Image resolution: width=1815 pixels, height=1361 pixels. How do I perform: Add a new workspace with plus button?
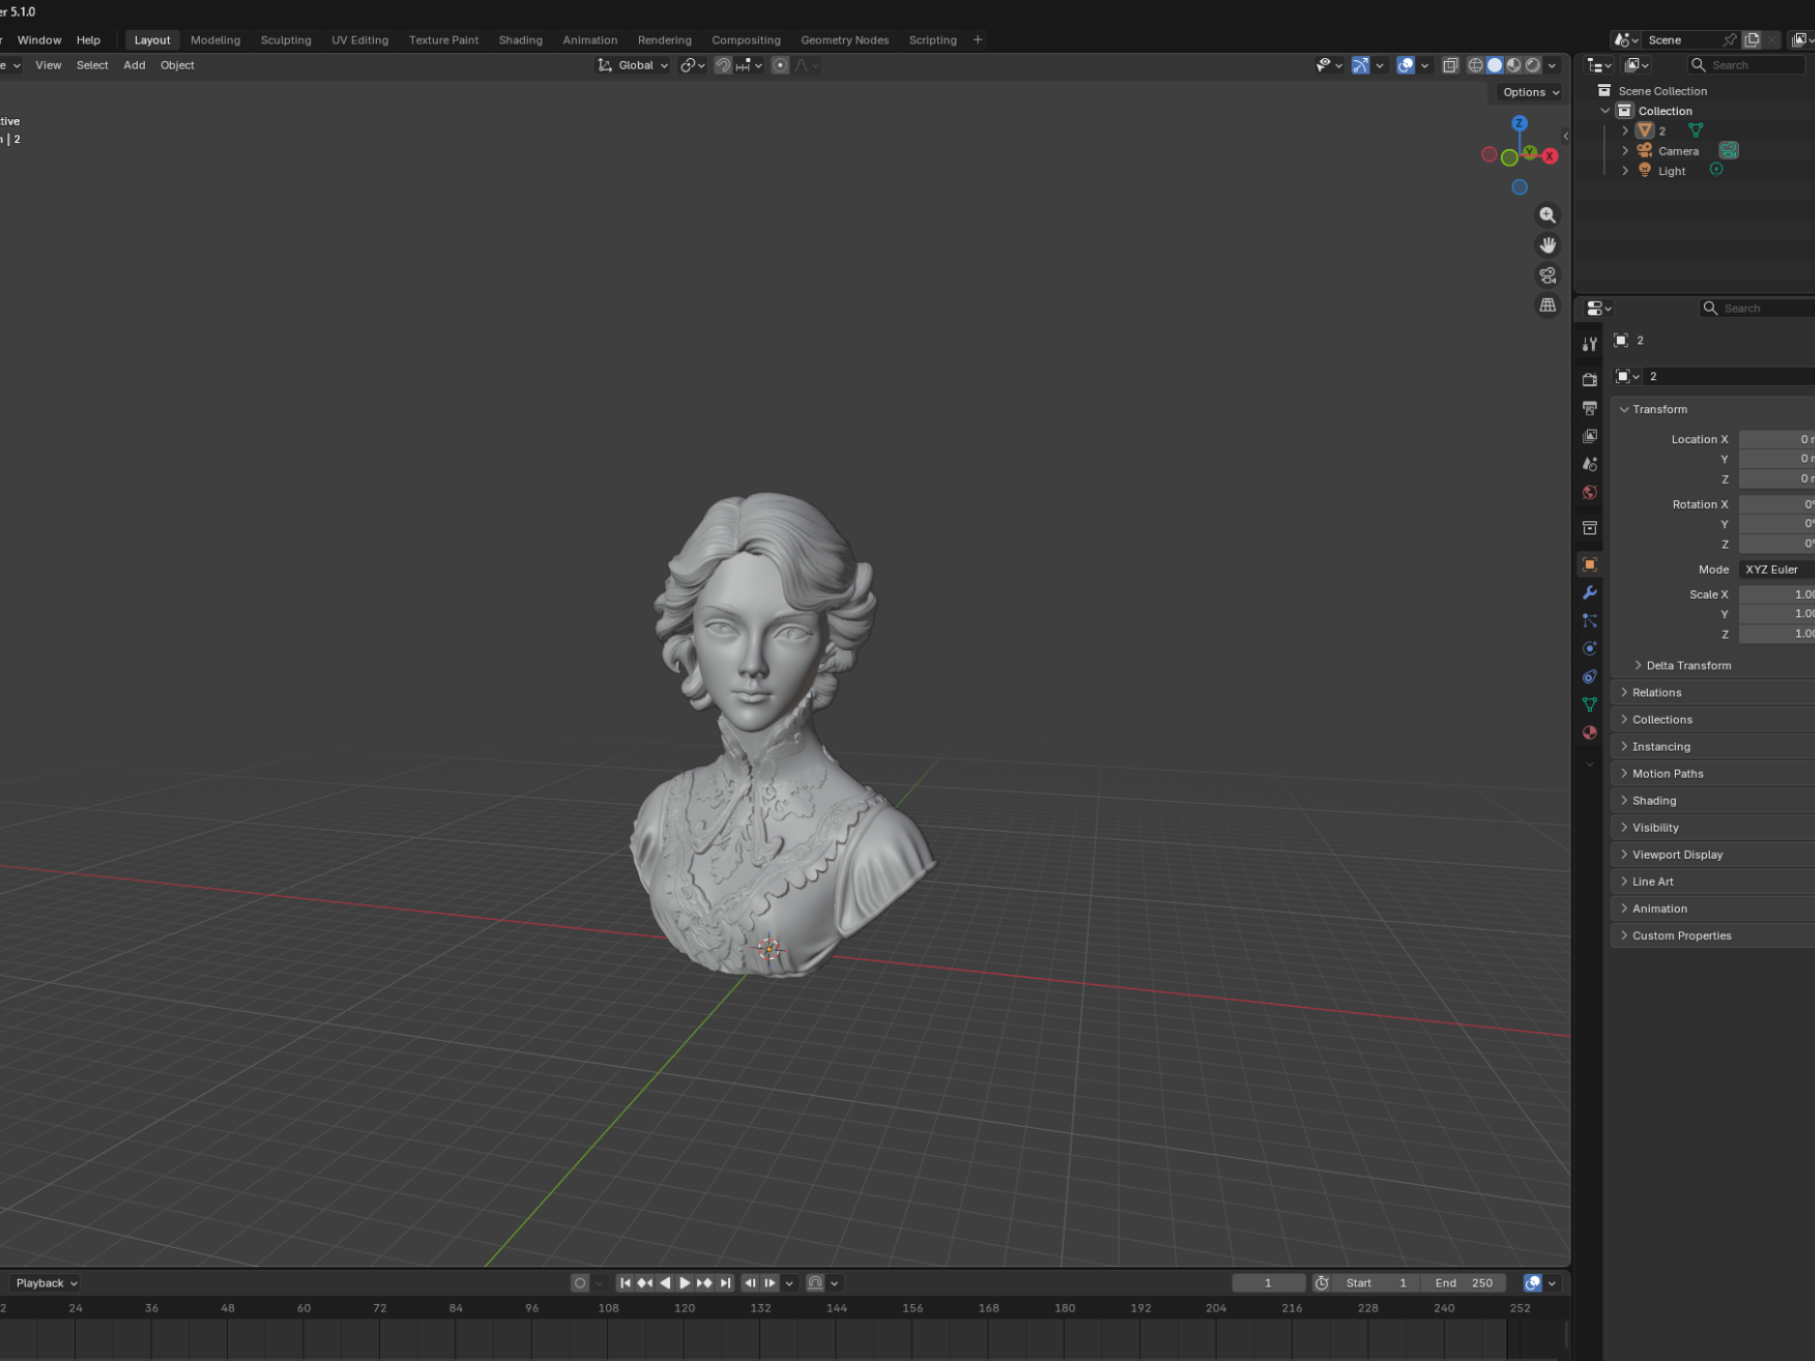tap(977, 40)
